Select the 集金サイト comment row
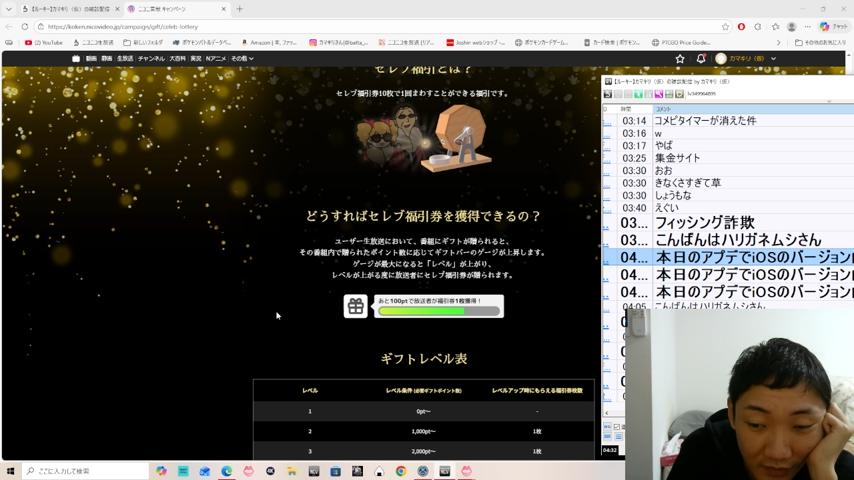The width and height of the screenshot is (854, 480). (728, 158)
